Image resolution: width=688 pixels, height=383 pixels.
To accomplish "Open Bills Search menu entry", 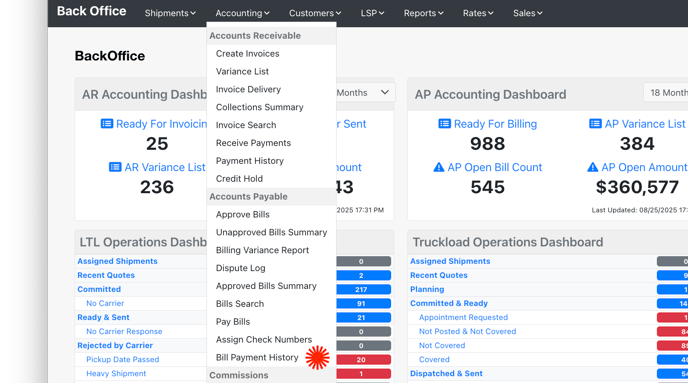I will point(240,304).
